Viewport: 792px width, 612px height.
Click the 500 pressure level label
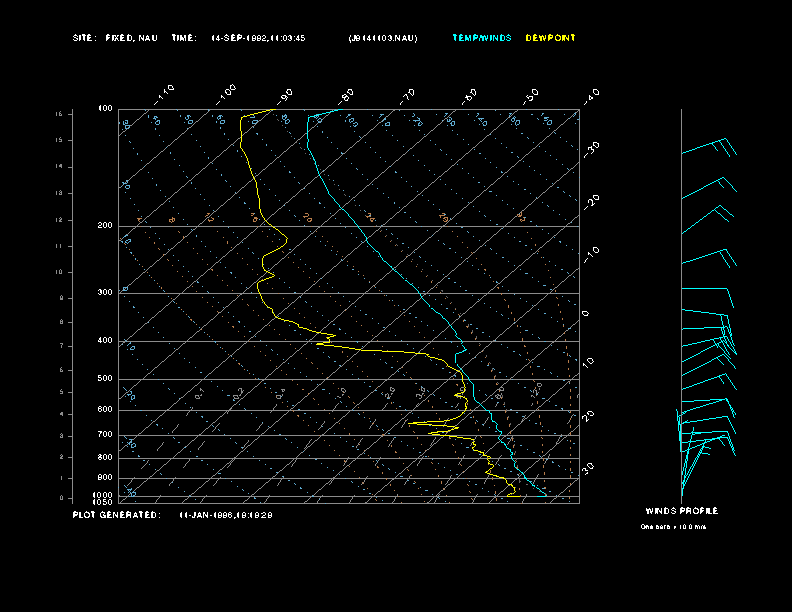point(105,379)
